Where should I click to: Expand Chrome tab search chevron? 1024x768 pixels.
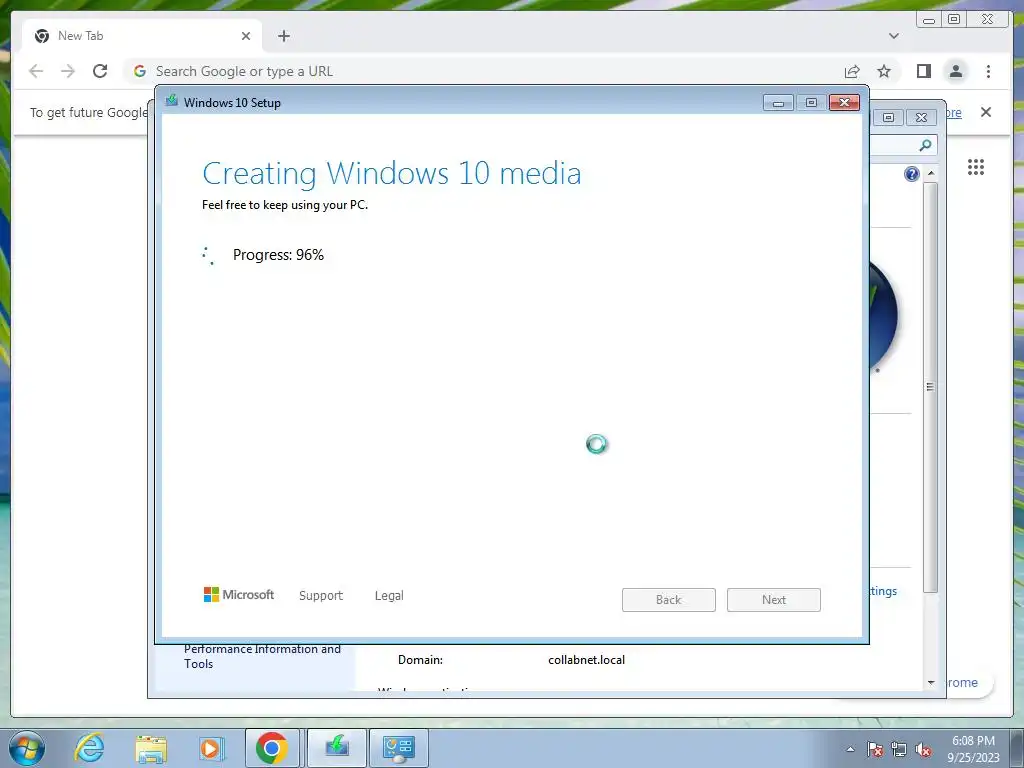coord(894,36)
